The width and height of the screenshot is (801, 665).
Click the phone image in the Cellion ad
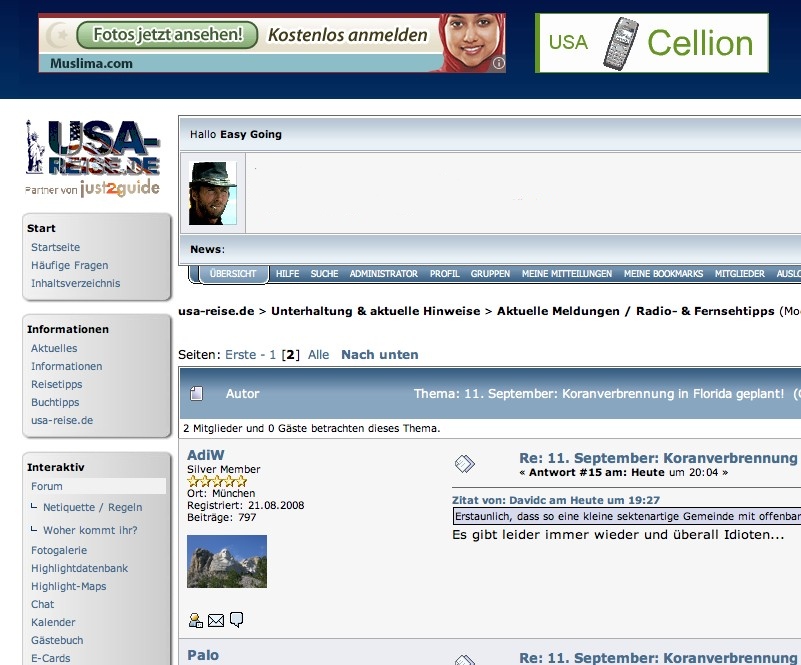click(x=620, y=43)
